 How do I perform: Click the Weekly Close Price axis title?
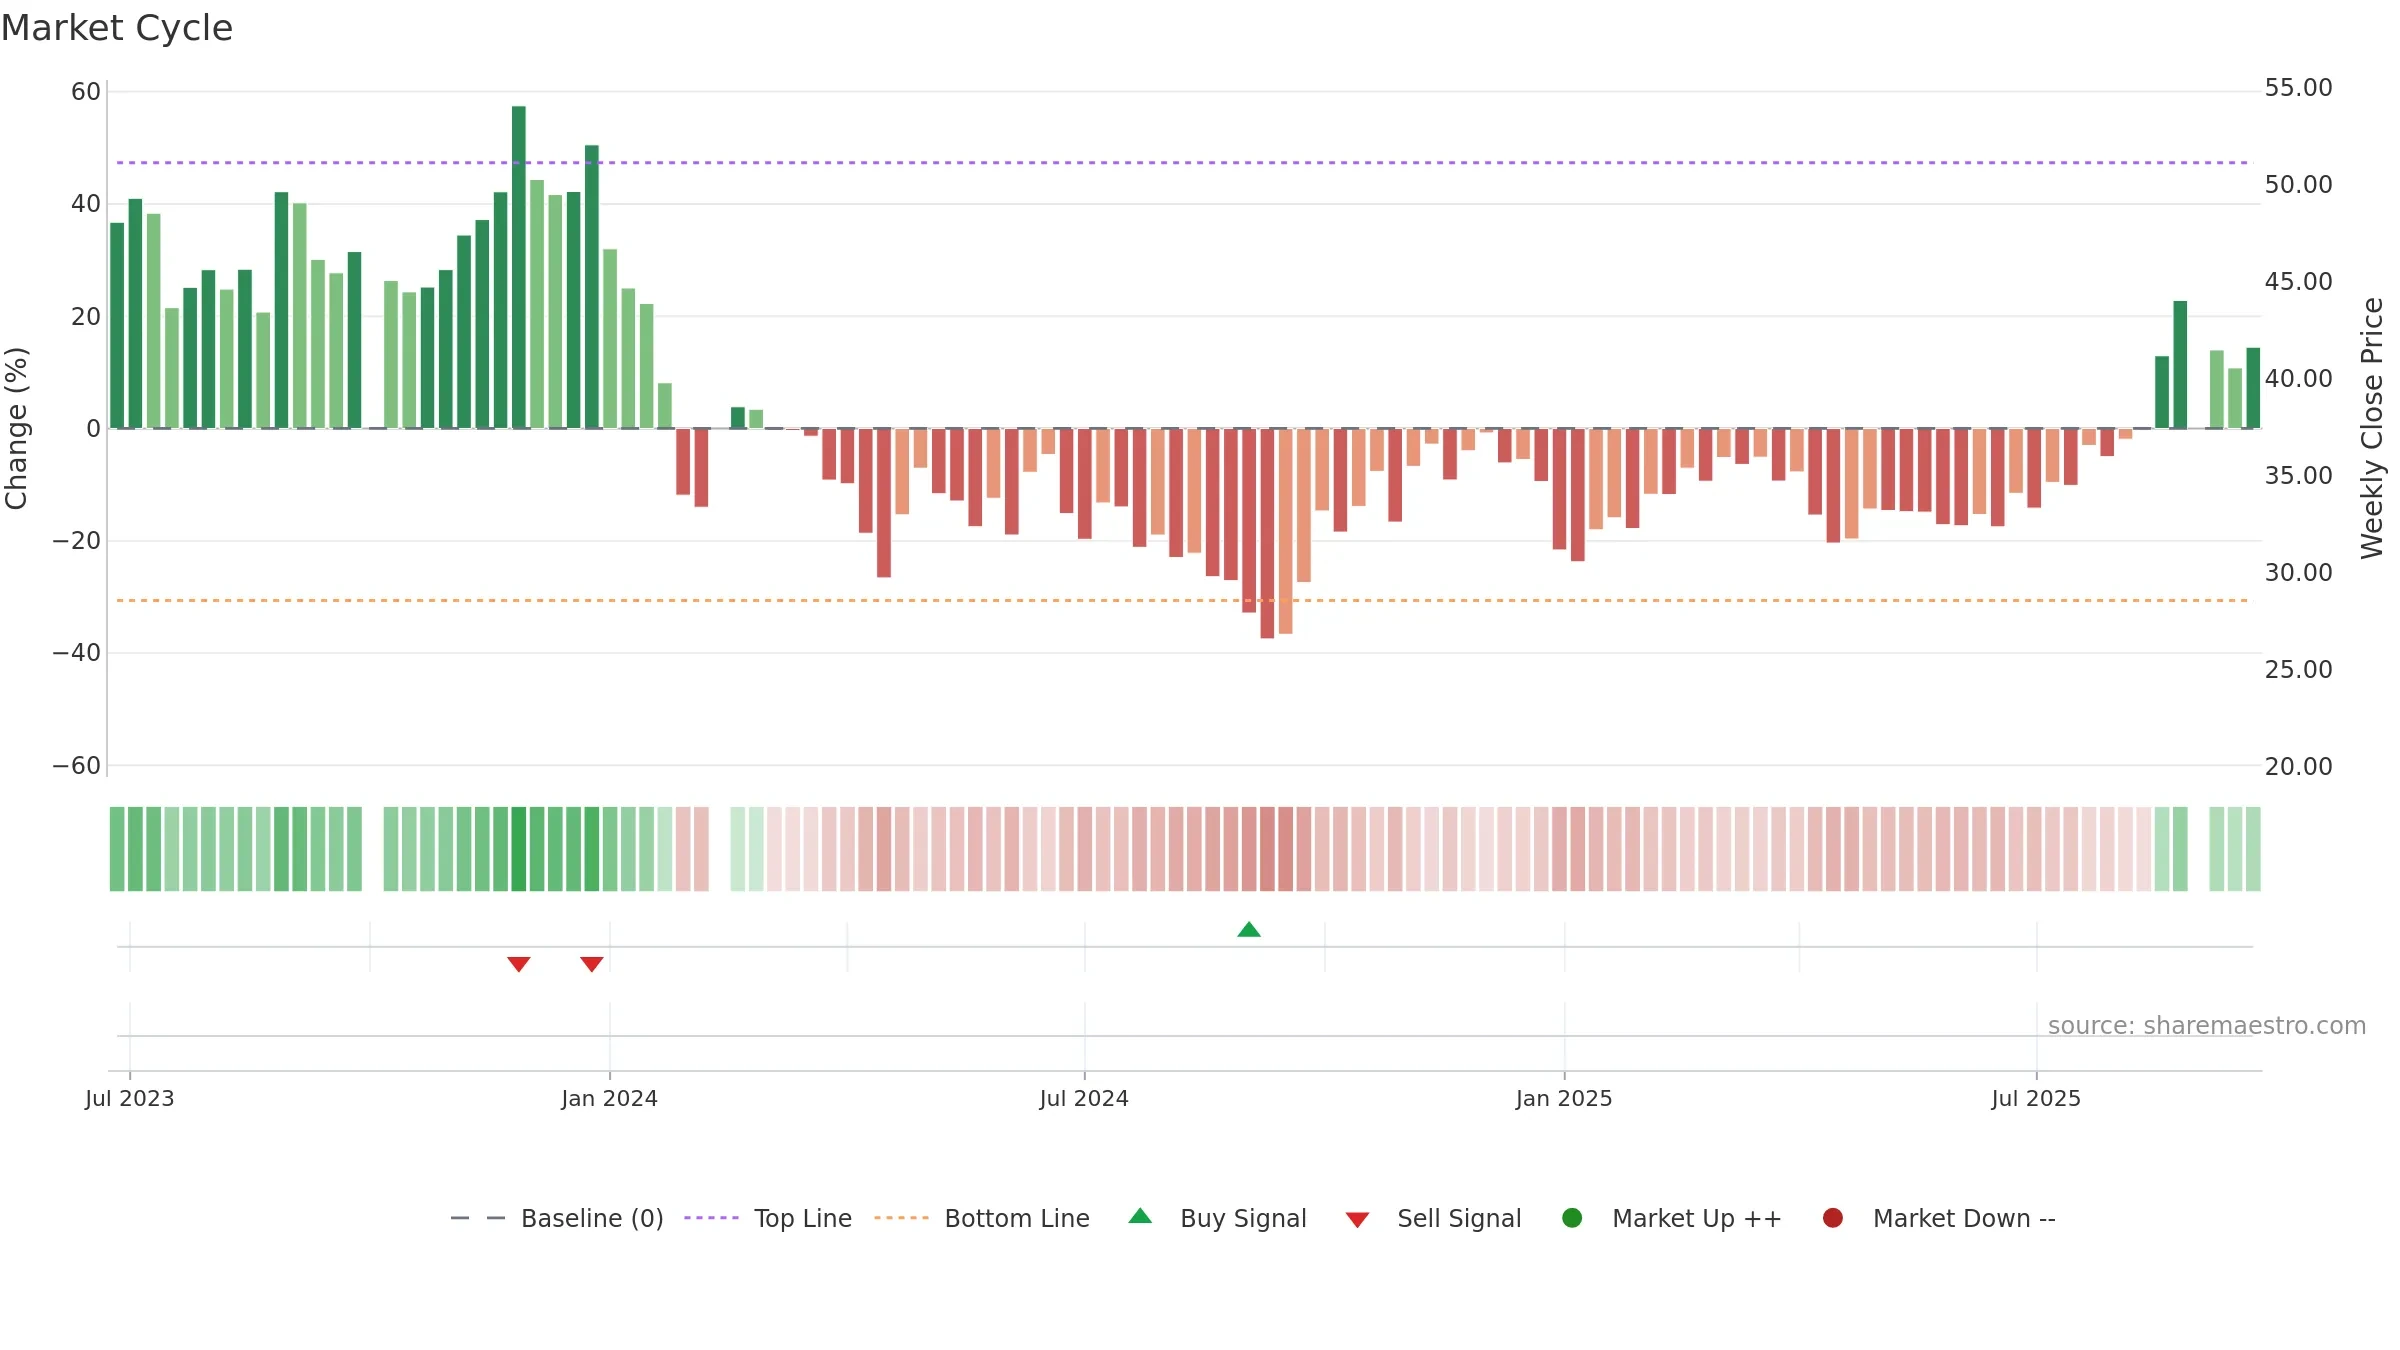[x=2372, y=428]
